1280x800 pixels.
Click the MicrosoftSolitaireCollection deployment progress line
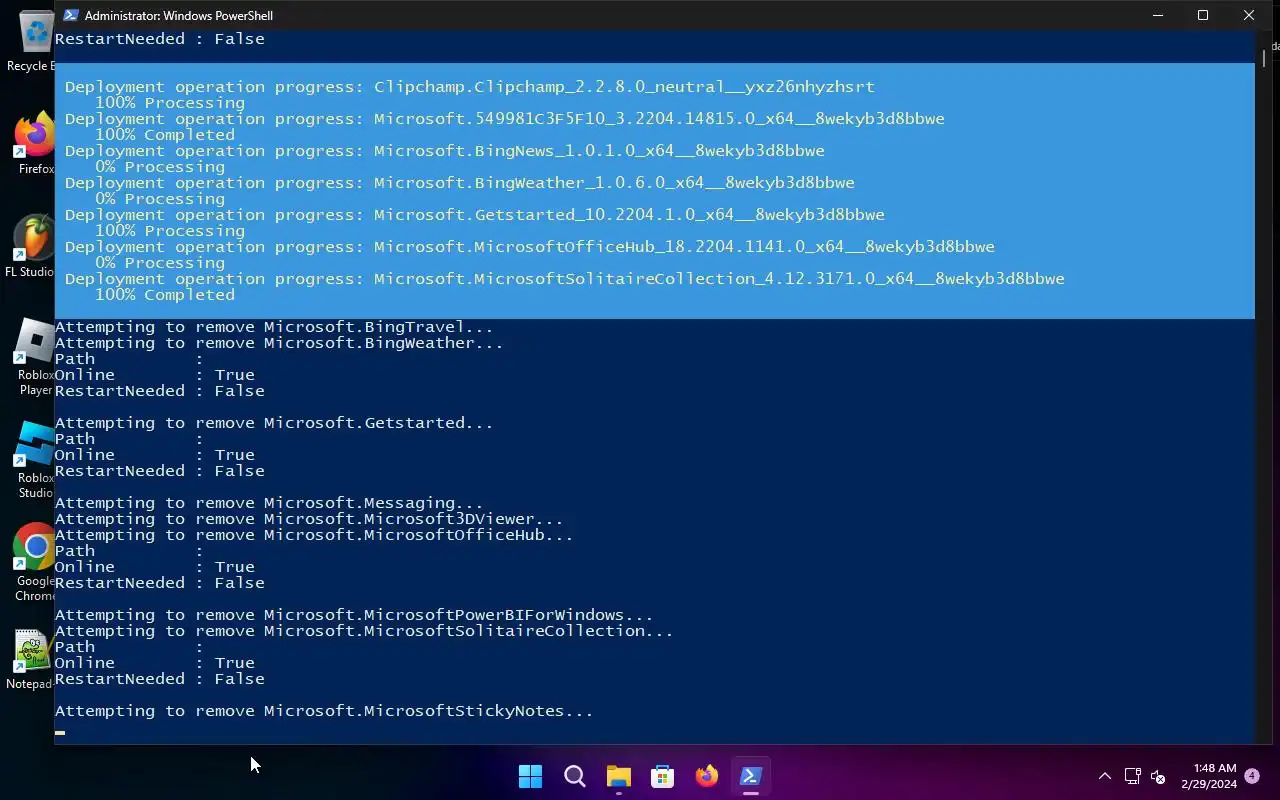coord(565,279)
